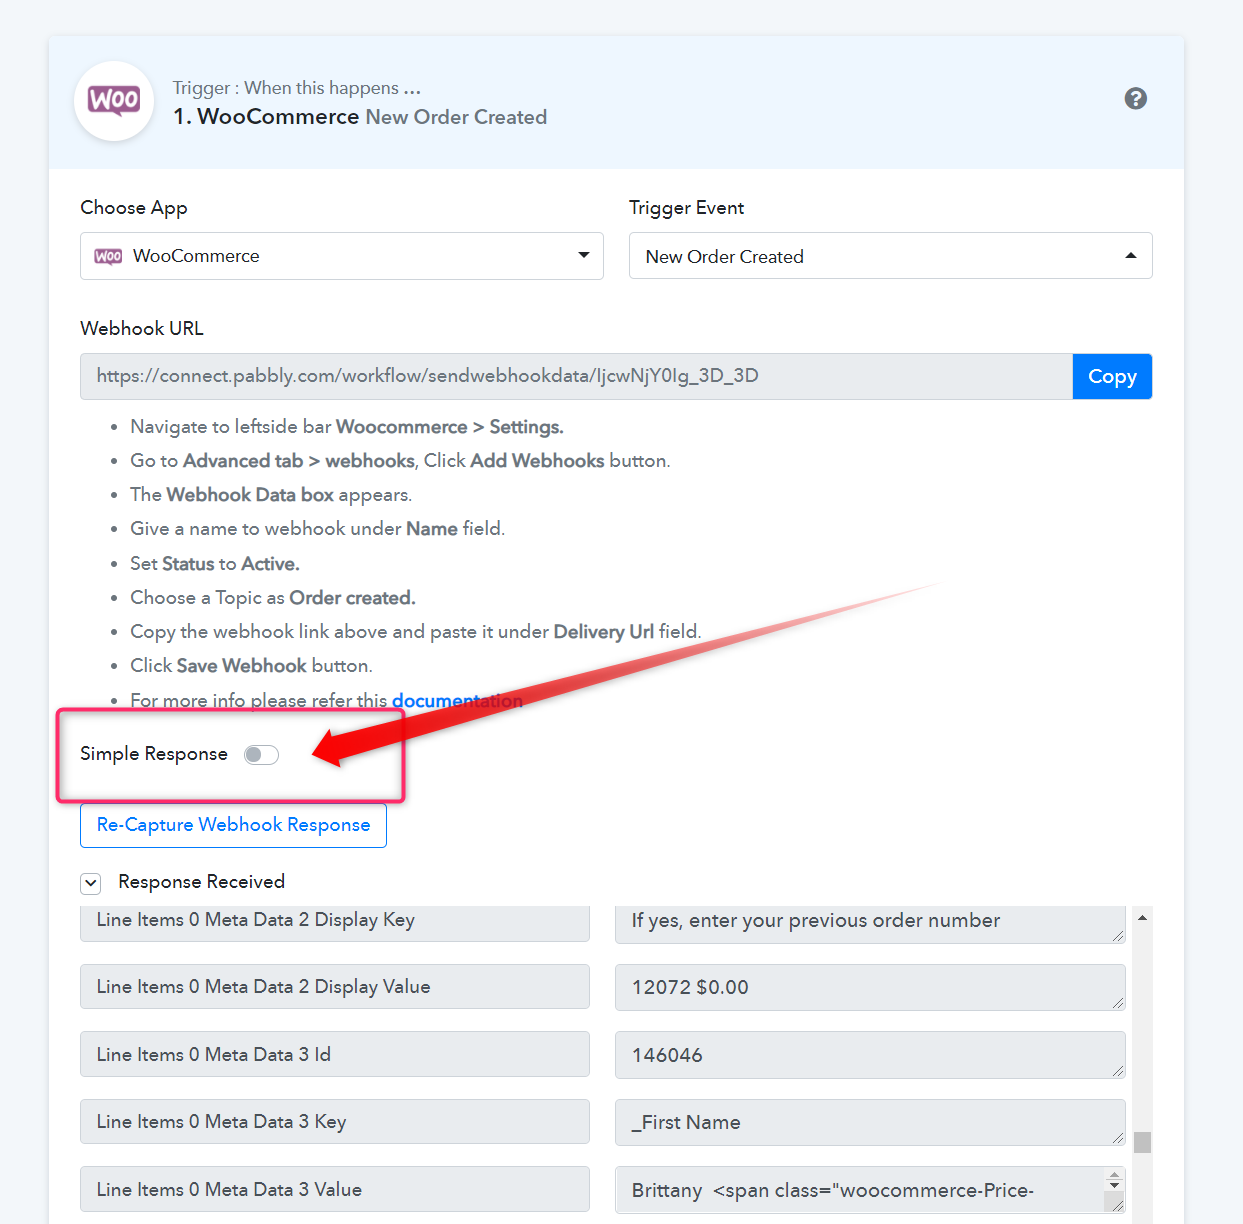Select the _First Name value field
This screenshot has width=1243, height=1224.
[870, 1122]
